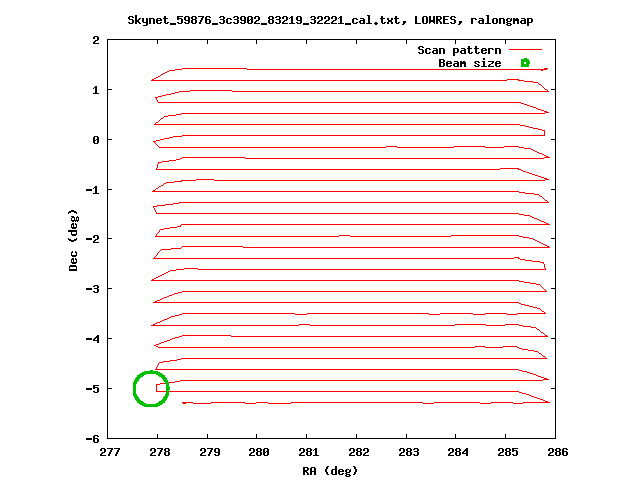The image size is (640, 480).
Task: Click the x-axis tick label 282
Action: tap(358, 452)
